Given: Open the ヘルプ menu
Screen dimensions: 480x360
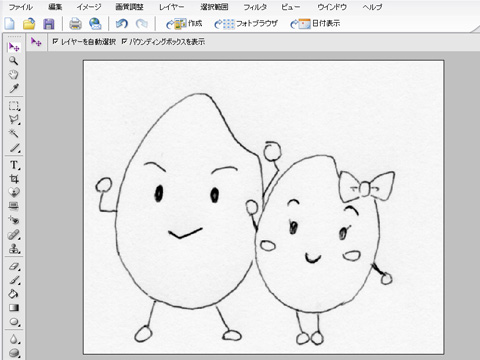Looking at the screenshot, I should click(x=372, y=7).
